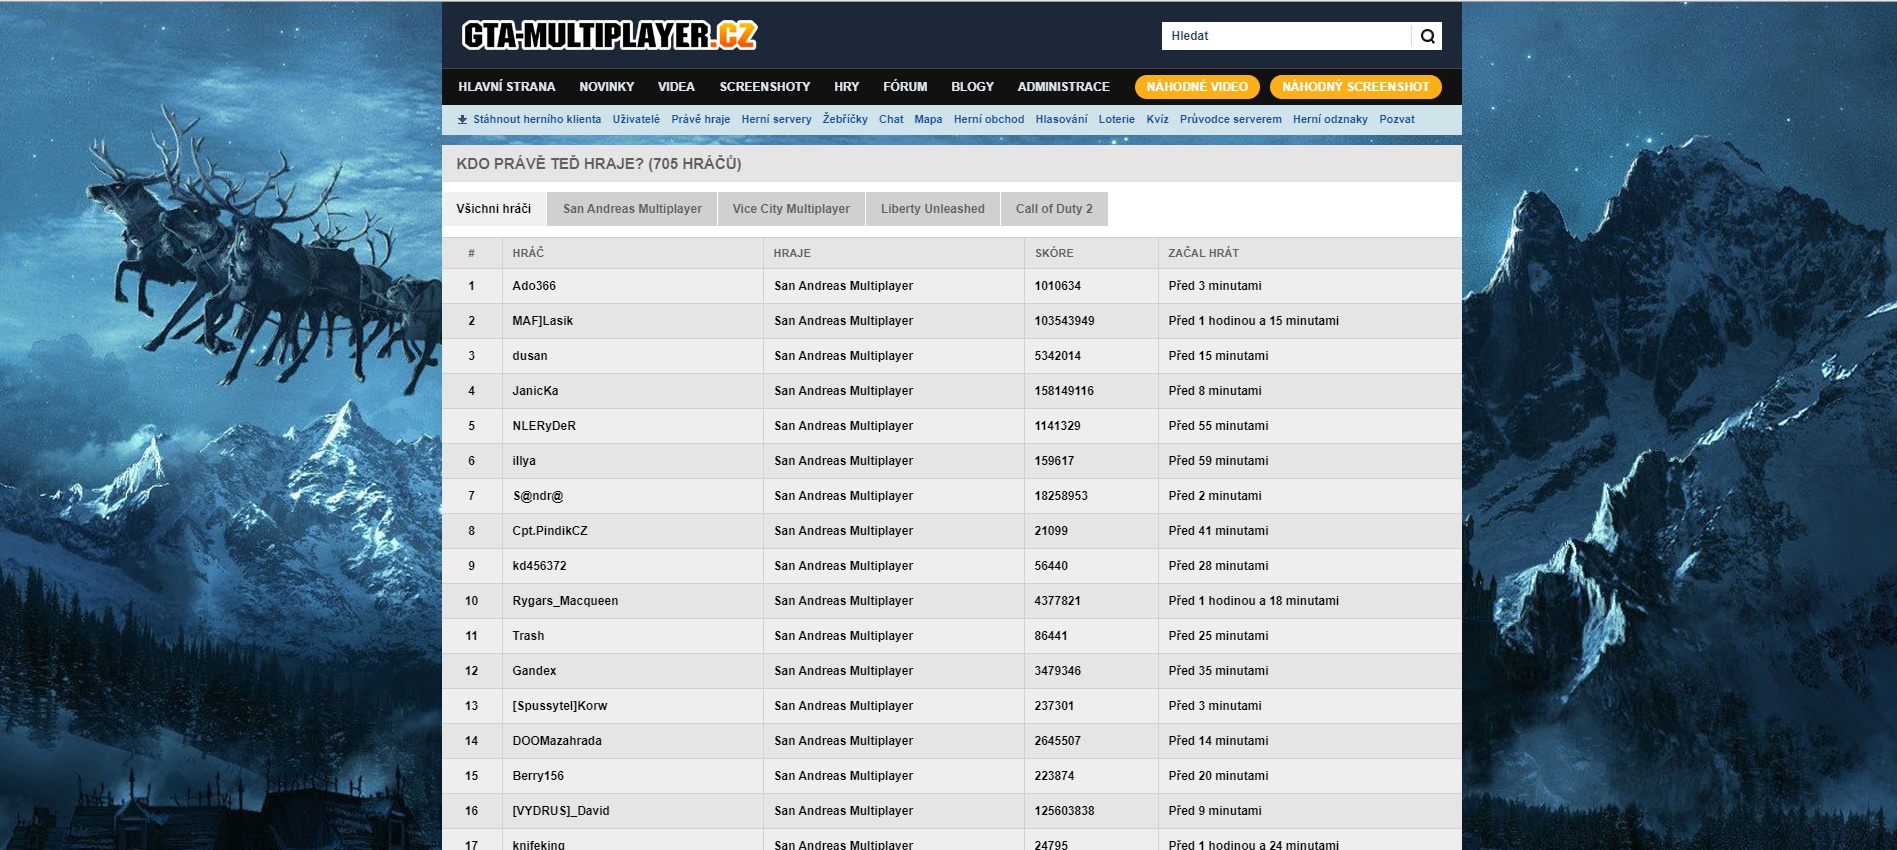Click player name Rygars_Macqueen
This screenshot has width=1897, height=850.
click(x=565, y=601)
